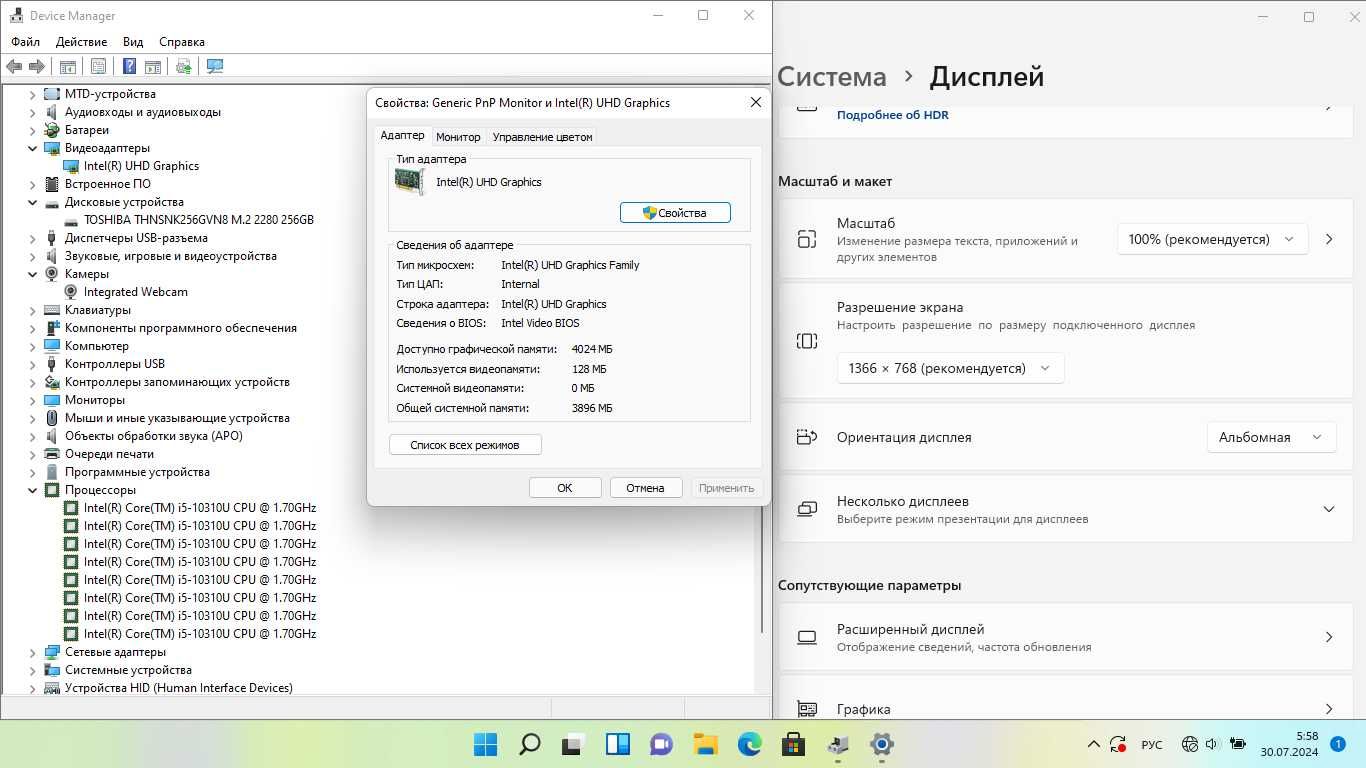
Task: Click the notification badge near the clock
Action: tap(1338, 744)
